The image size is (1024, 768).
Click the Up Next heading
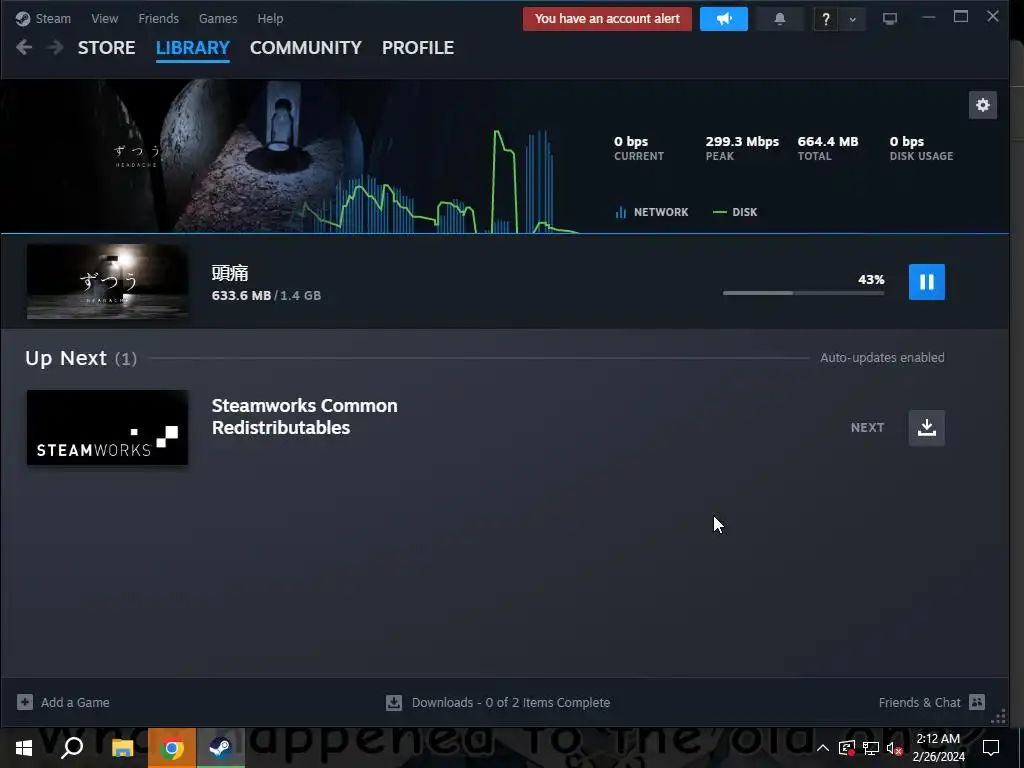[x=66, y=358]
